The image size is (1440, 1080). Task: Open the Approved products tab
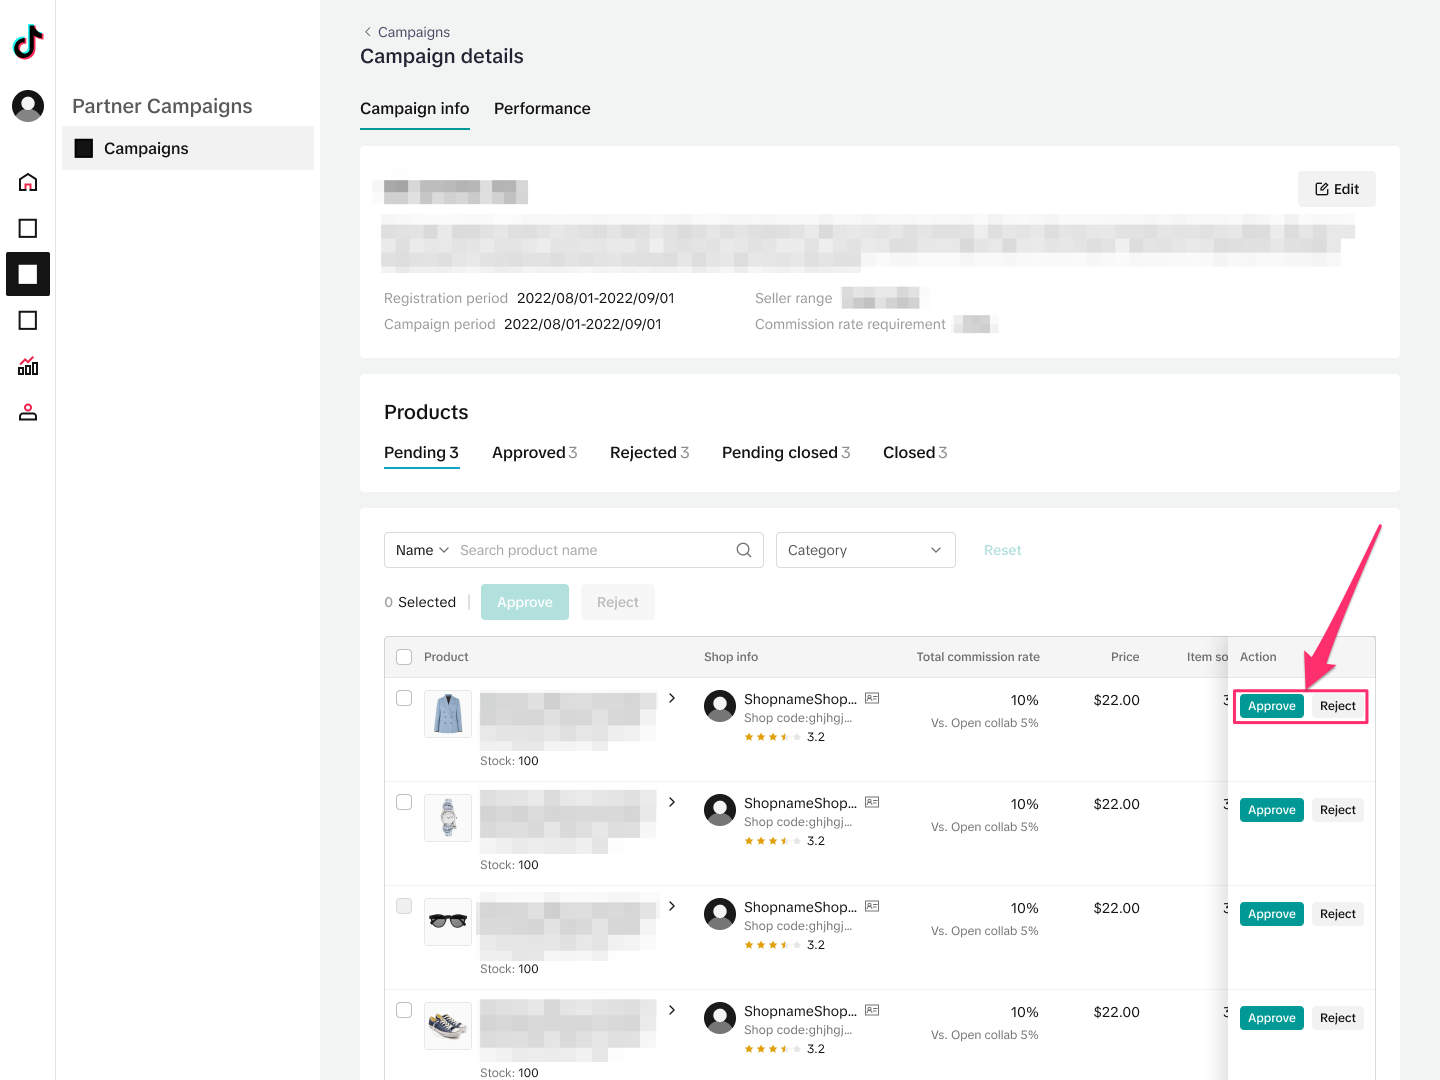pyautogui.click(x=534, y=453)
